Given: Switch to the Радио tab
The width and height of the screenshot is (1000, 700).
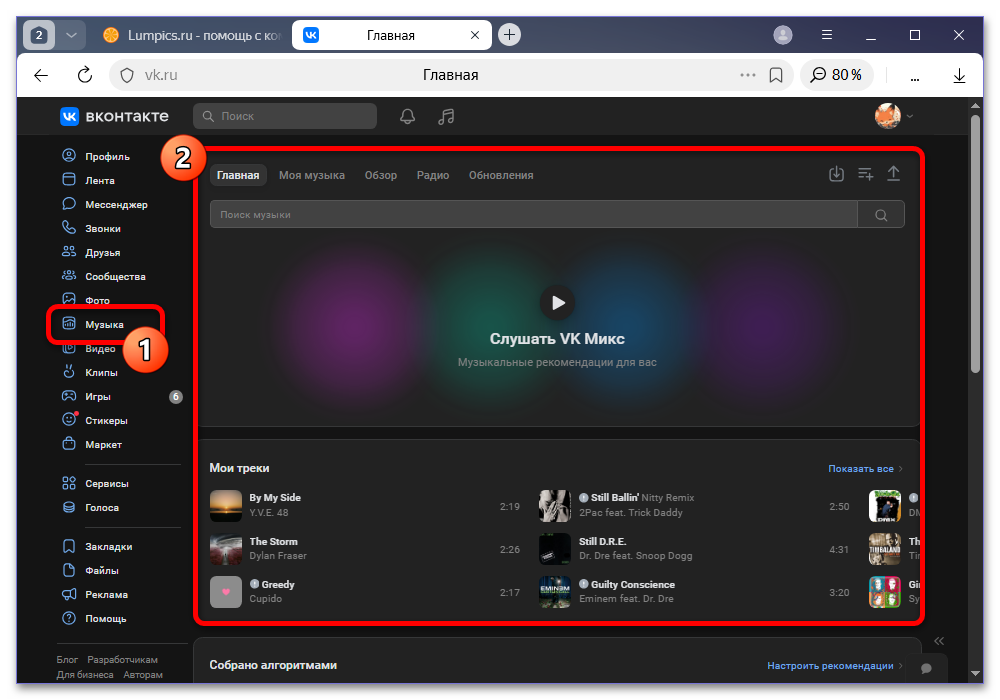Looking at the screenshot, I should (433, 175).
